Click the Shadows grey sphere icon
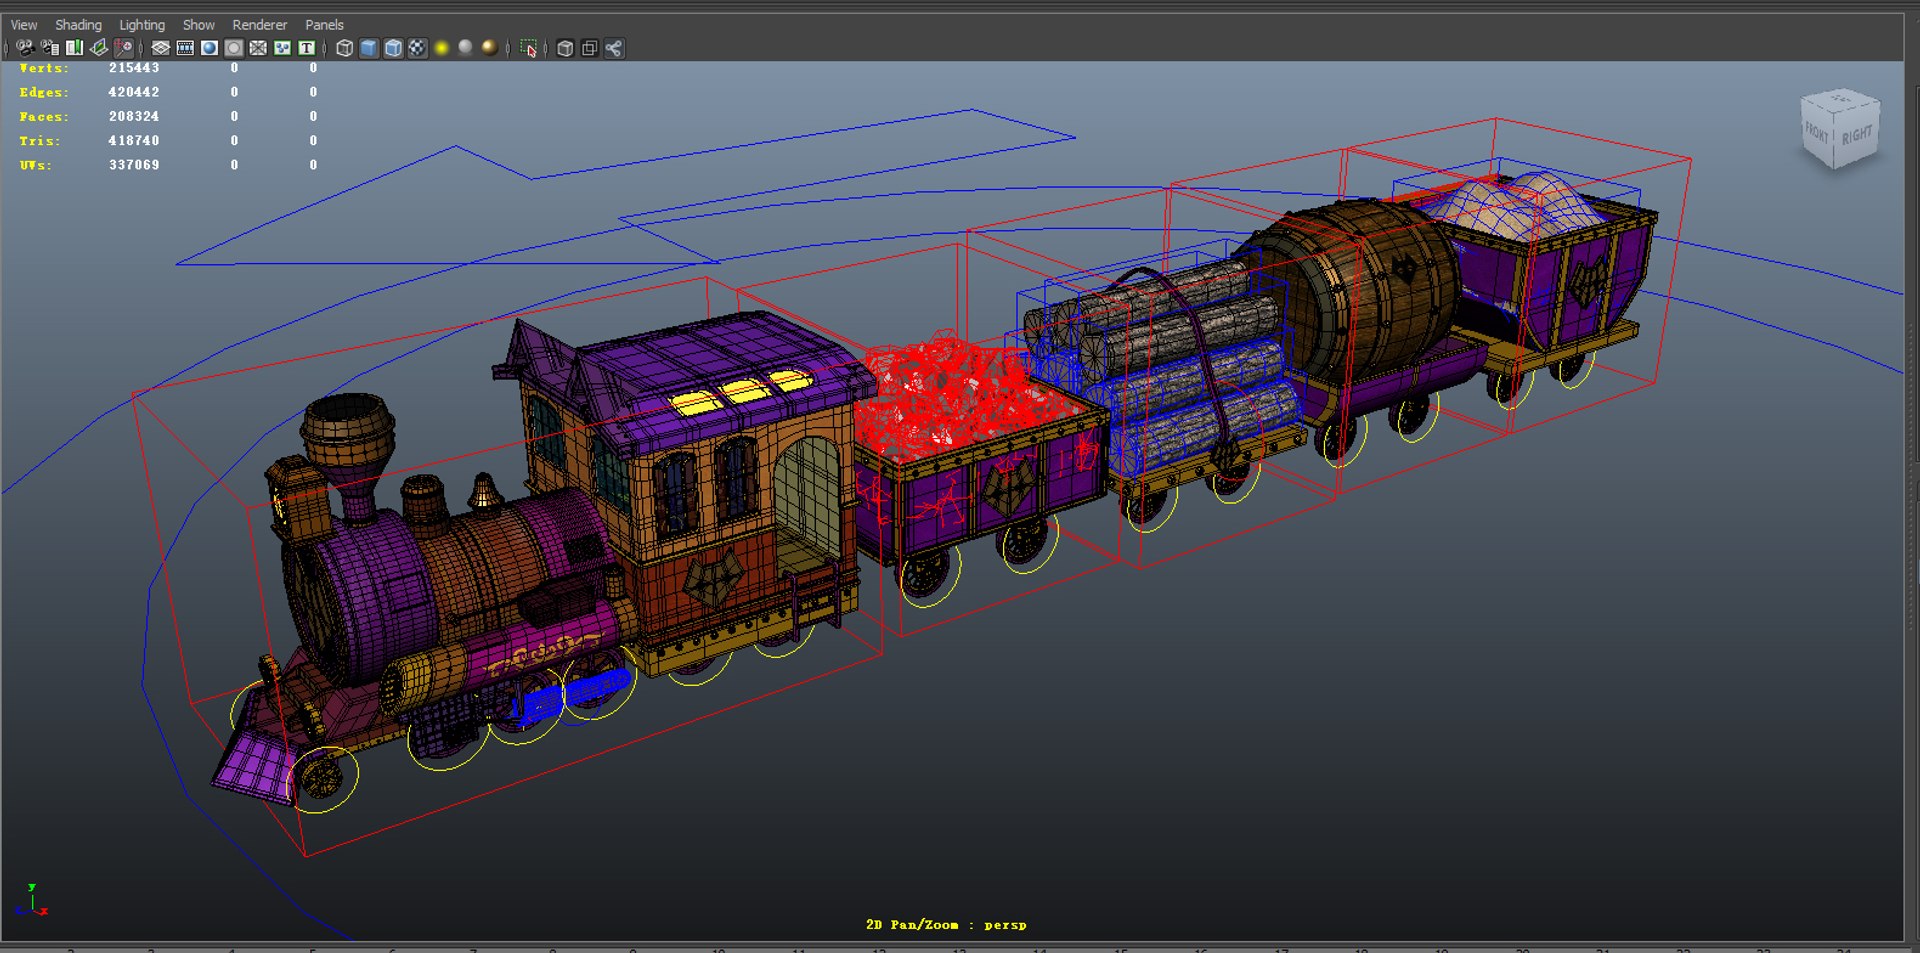The image size is (1920, 953). (466, 48)
